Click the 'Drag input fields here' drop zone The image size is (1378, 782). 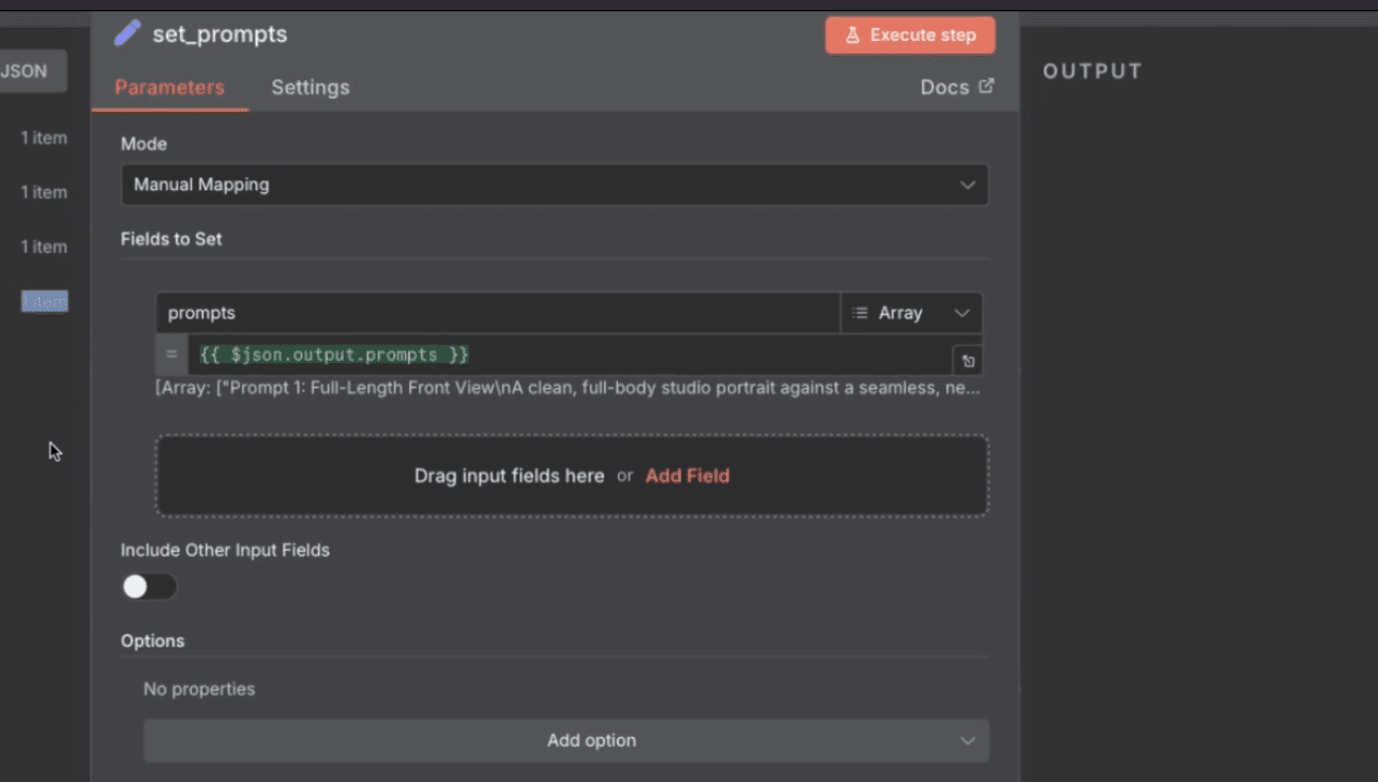coord(510,476)
